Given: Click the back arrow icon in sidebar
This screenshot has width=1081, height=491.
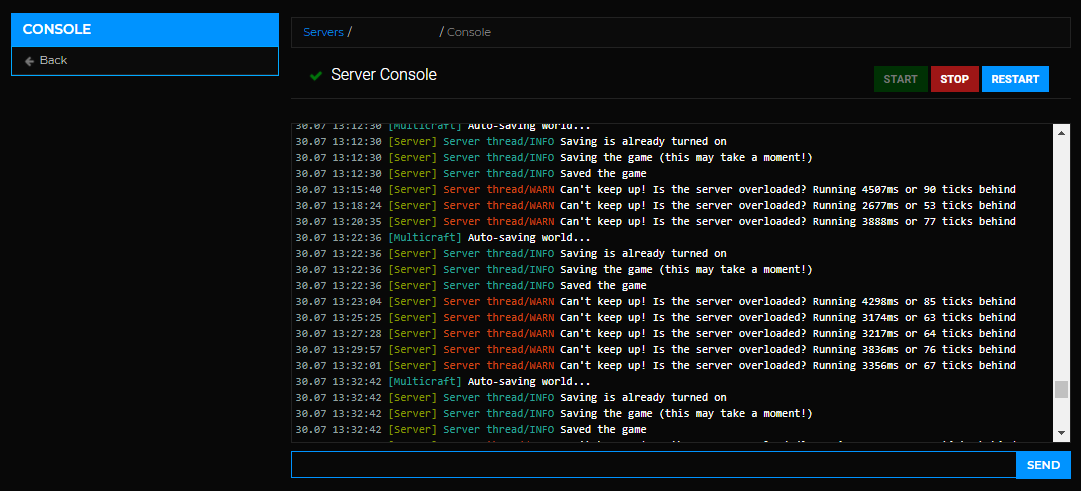Looking at the screenshot, I should click(x=29, y=61).
